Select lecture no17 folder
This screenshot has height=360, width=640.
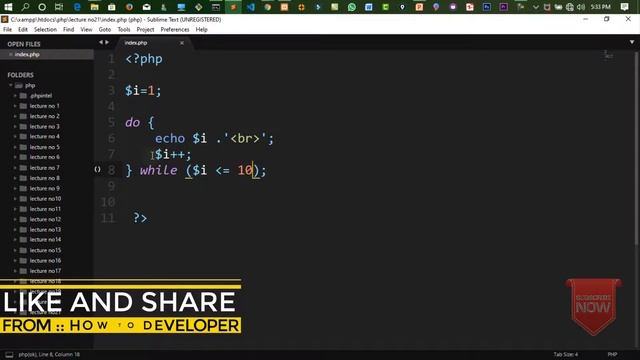point(45,271)
